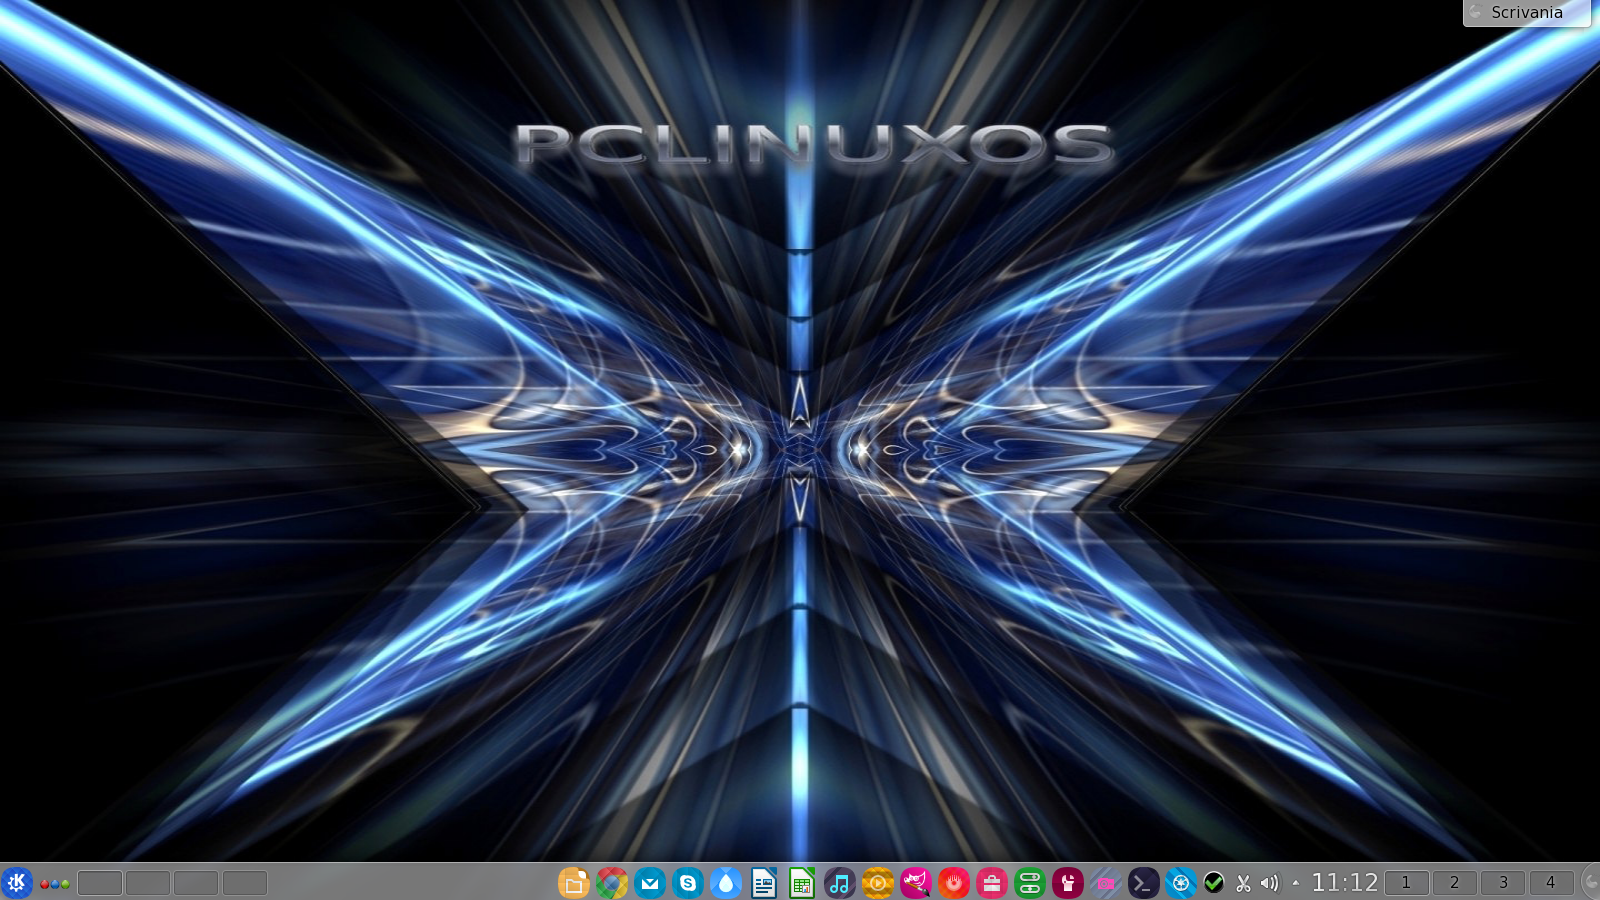This screenshot has height=900, width=1600.
Task: Switch to virtual desktop 4
Action: (1551, 883)
